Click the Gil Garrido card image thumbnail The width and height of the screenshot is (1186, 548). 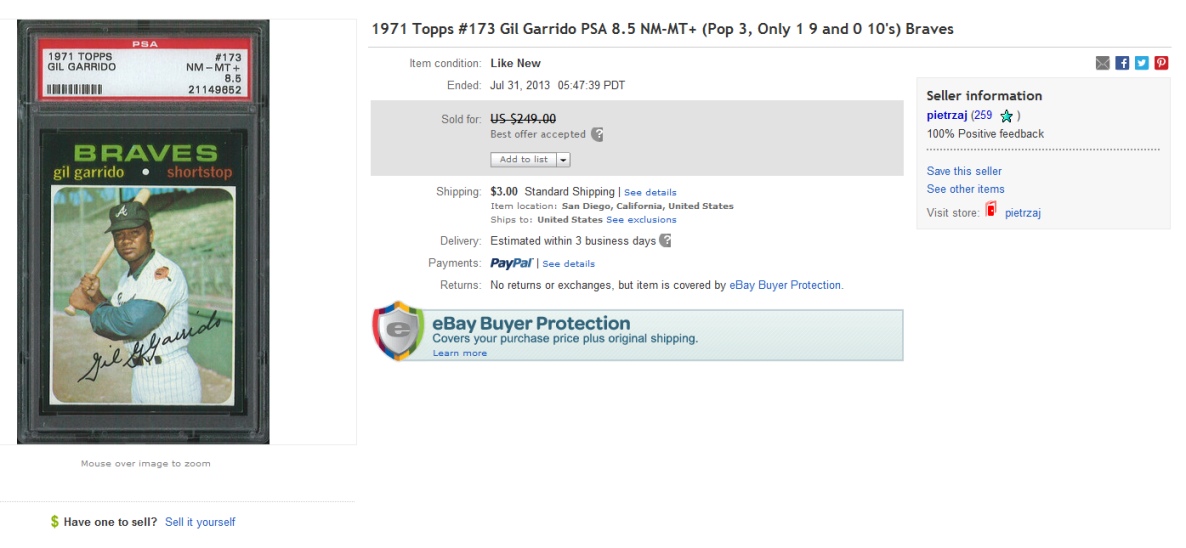[143, 232]
